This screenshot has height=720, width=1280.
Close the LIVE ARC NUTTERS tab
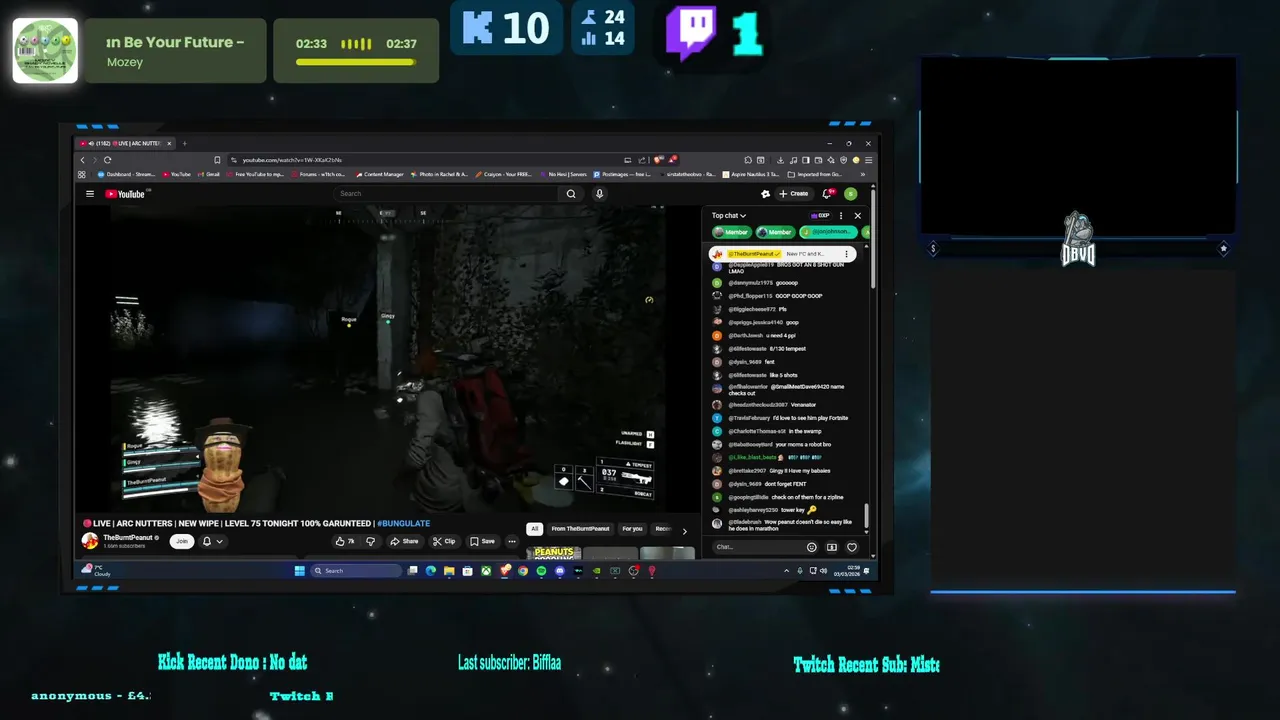pos(168,143)
